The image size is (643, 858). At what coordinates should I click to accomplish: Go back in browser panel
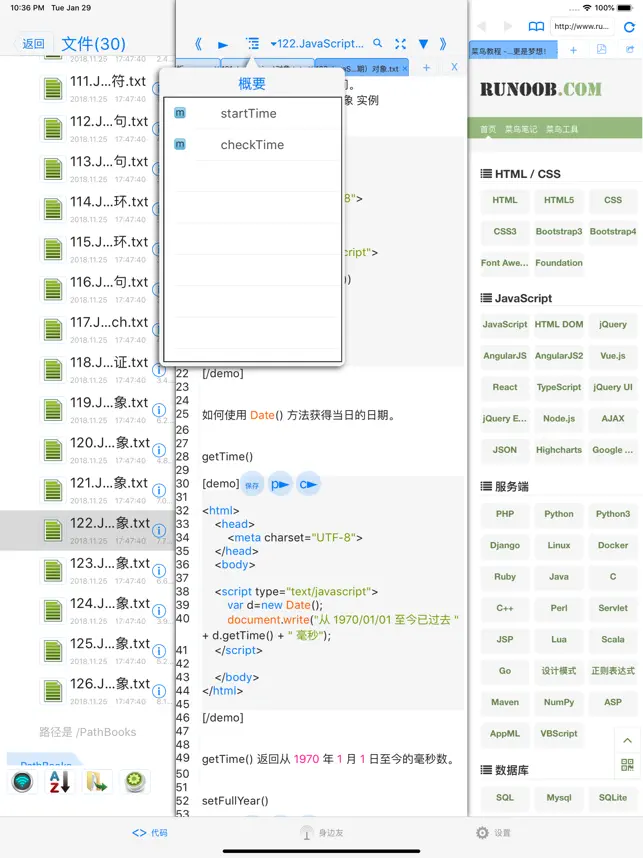pyautogui.click(x=482, y=26)
